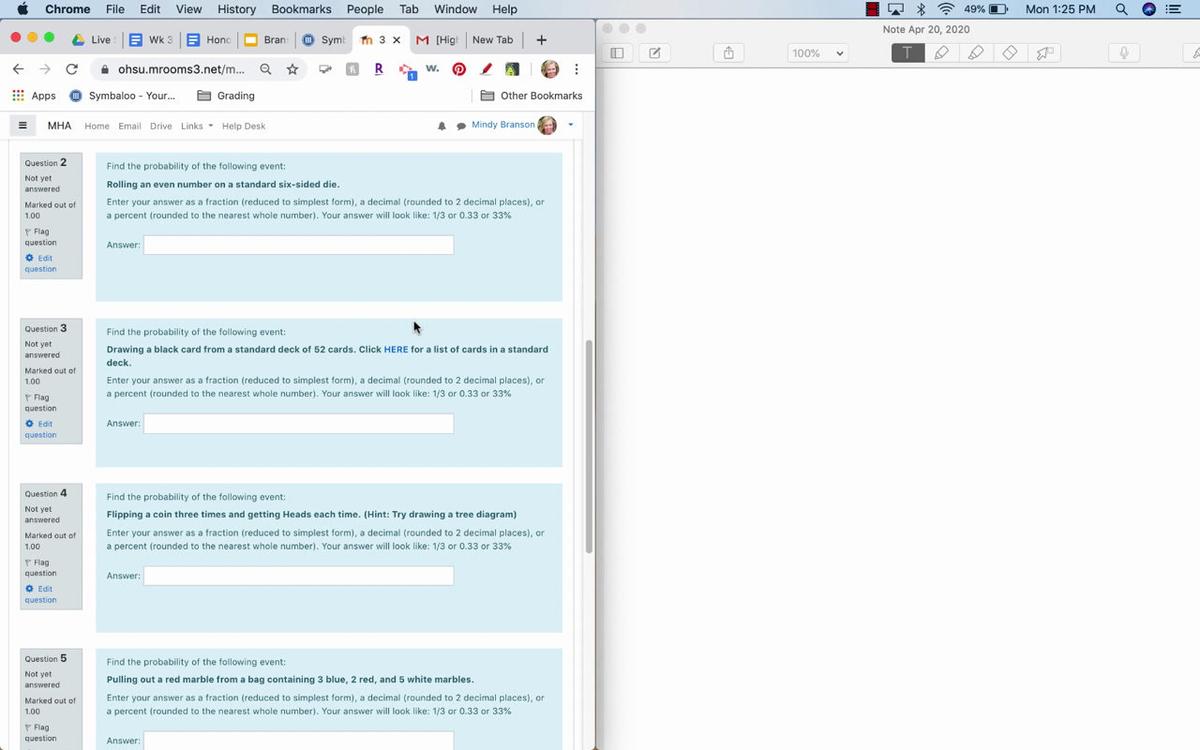The height and width of the screenshot is (750, 1200).
Task: Switch to the Gmail browser tab
Action: (436, 40)
